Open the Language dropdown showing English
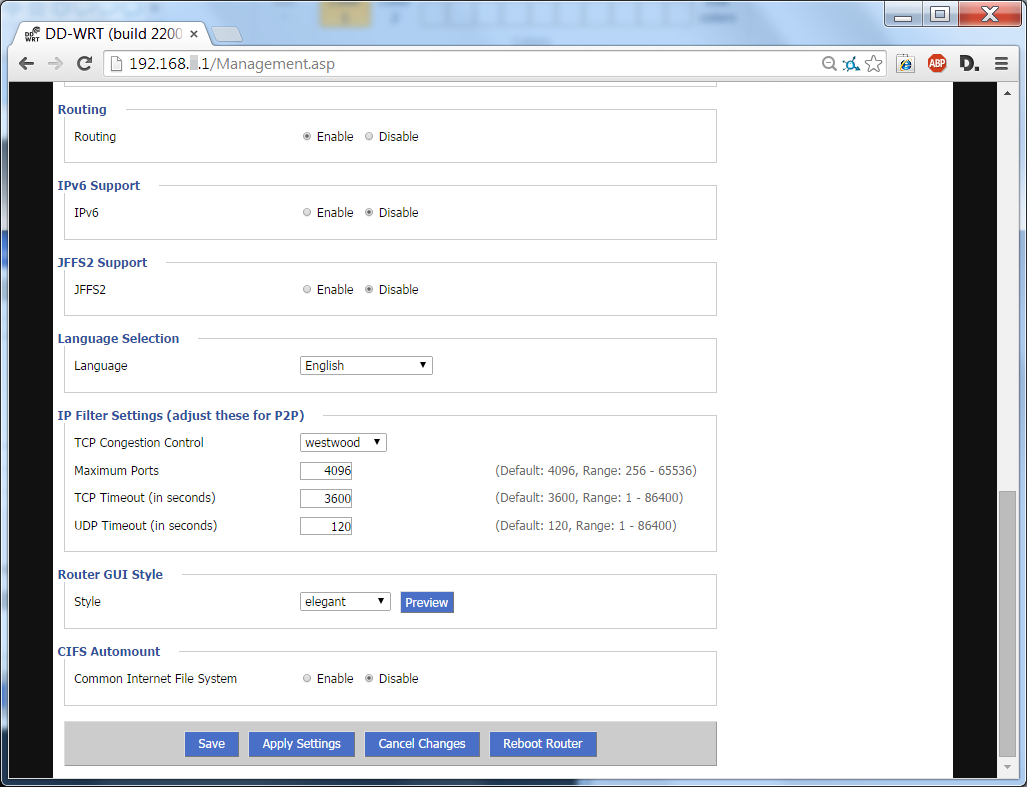Viewport: 1027px width, 787px height. pyautogui.click(x=366, y=365)
